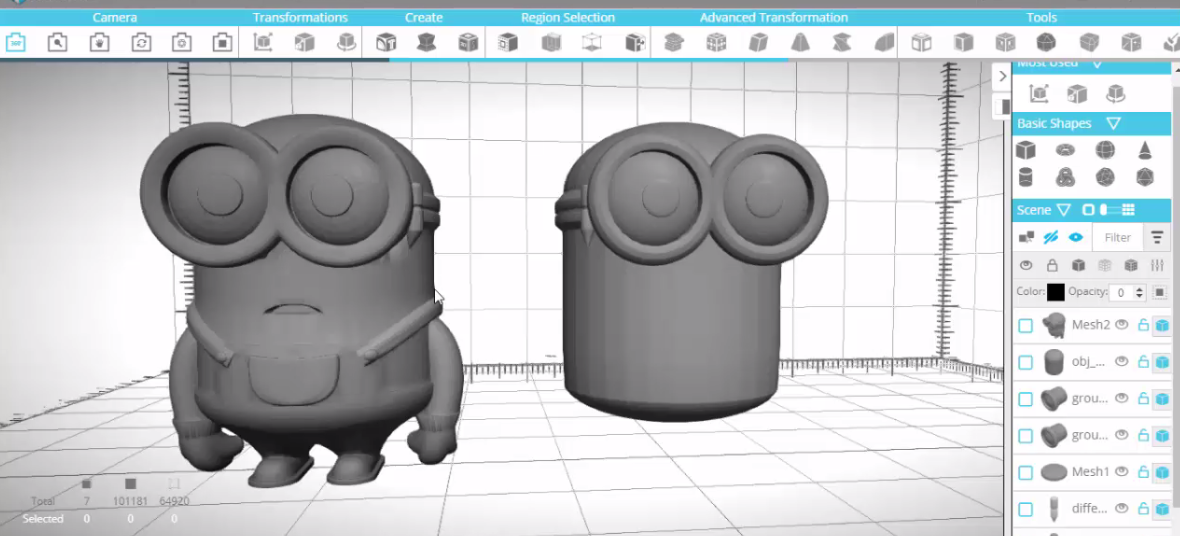Click Move icon in Most Used panel
The image size is (1180, 536).
1039,93
